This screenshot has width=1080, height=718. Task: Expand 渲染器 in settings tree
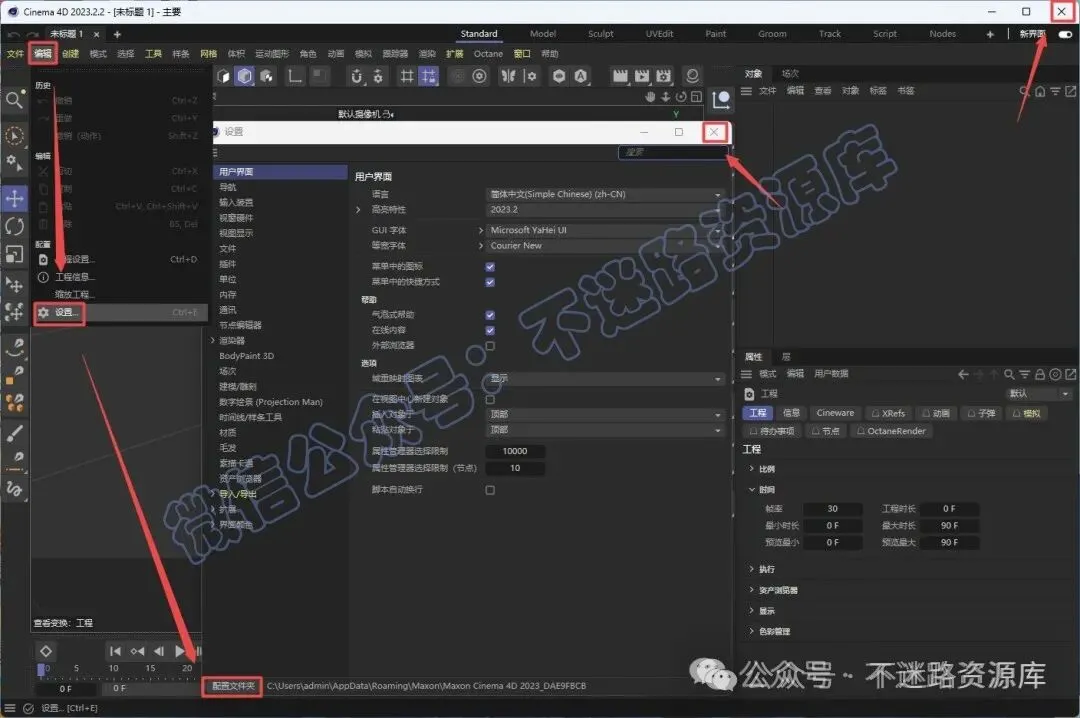point(214,340)
